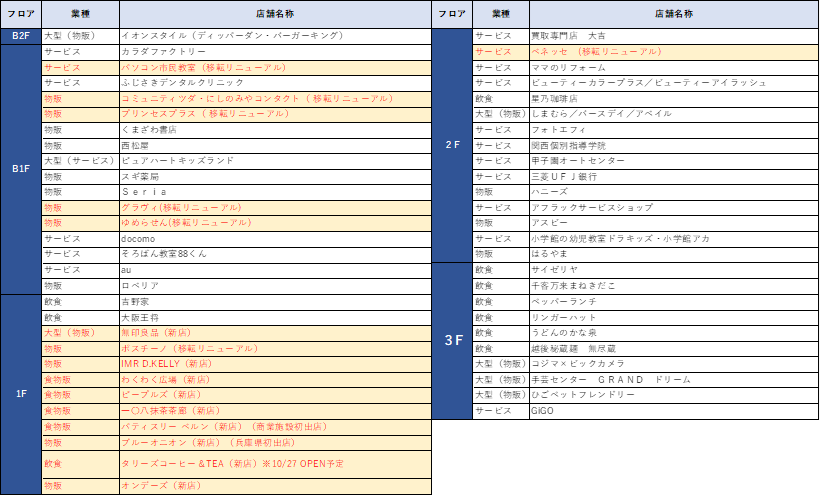820x496 pixels.
Task: Select 大型(サービス) category in ピュアハートキッズランド row
Action: click(x=81, y=161)
